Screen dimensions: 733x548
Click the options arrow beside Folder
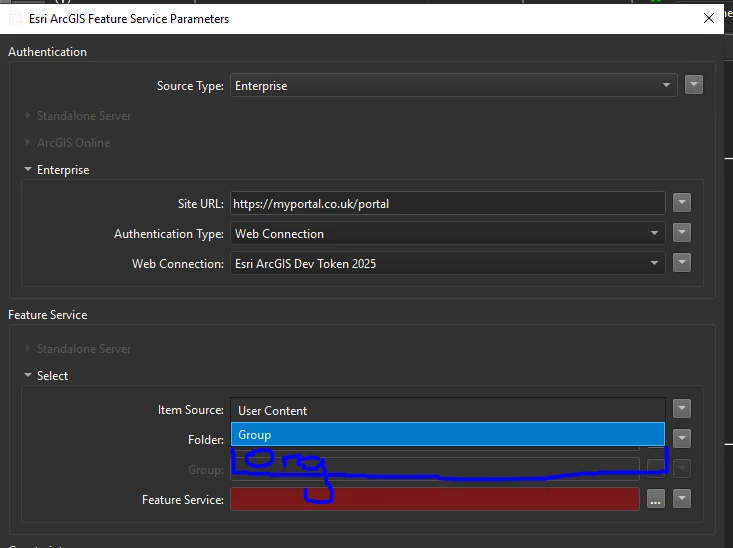pyautogui.click(x=682, y=439)
